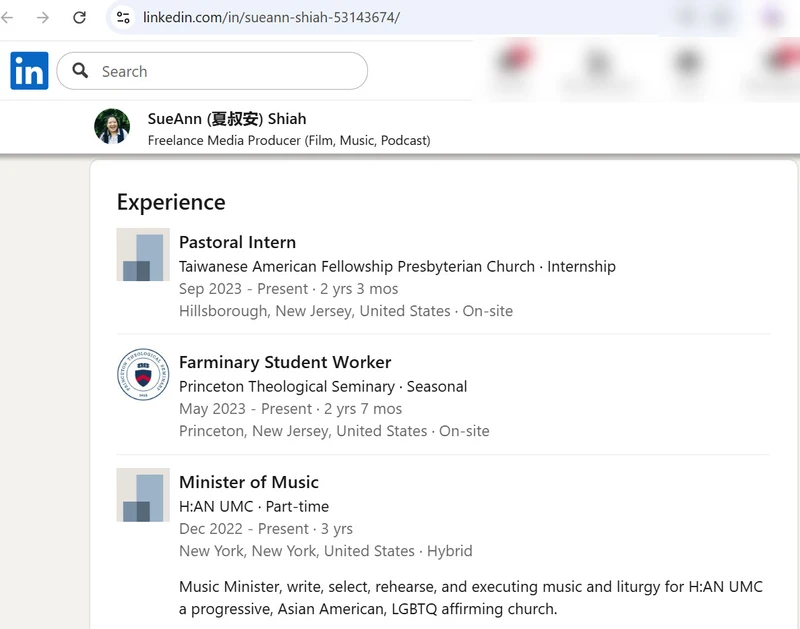This screenshot has height=629, width=800.
Task: Reload the page with the refresh icon
Action: click(x=79, y=18)
